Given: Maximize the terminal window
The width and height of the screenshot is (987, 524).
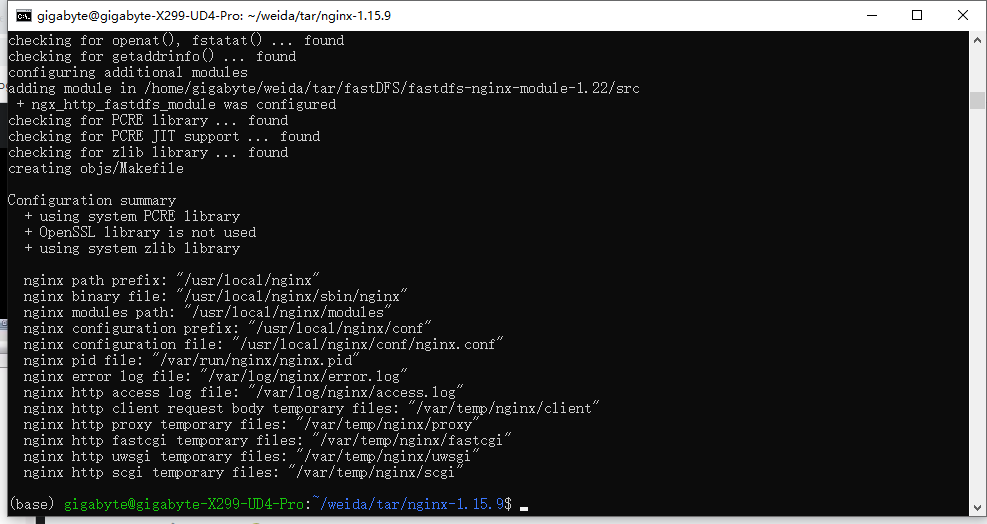Looking at the screenshot, I should [917, 15].
